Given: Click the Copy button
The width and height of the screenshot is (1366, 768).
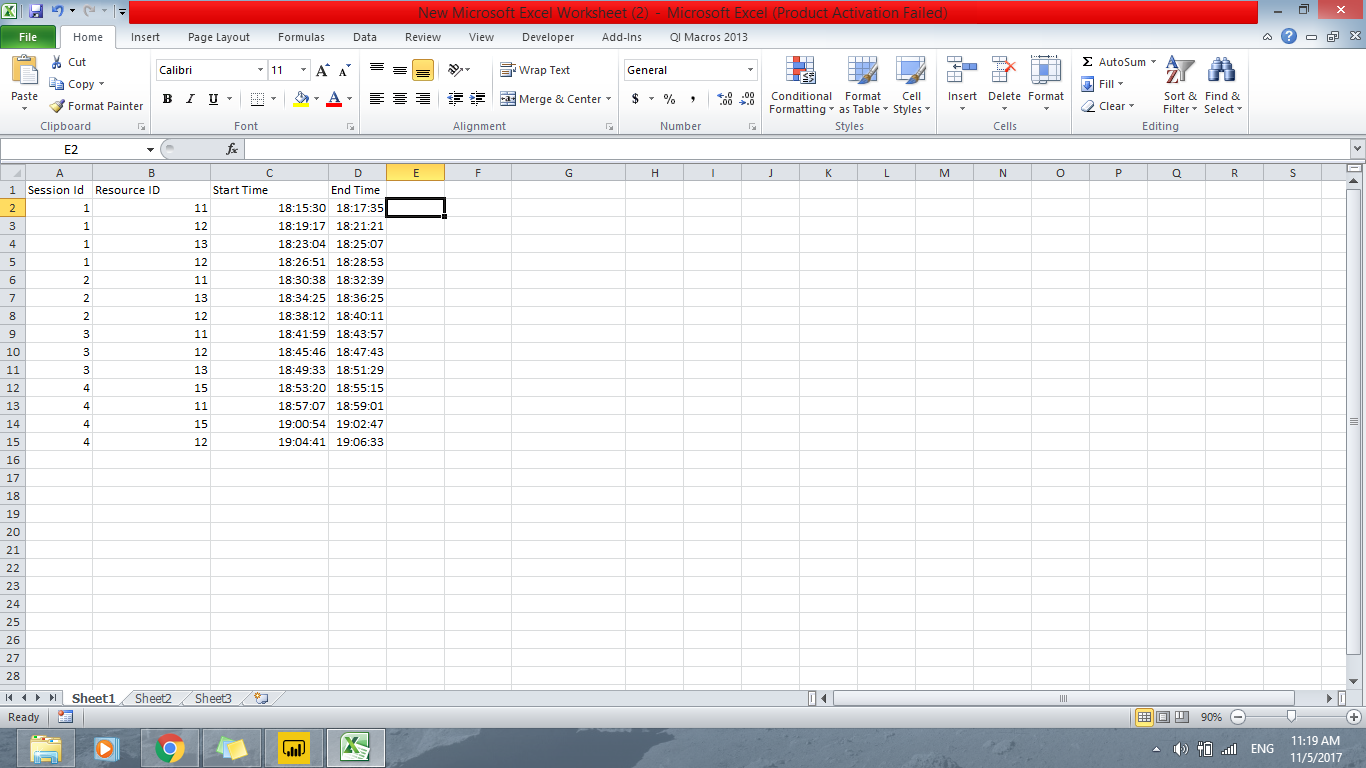Looking at the screenshot, I should coord(77,84).
